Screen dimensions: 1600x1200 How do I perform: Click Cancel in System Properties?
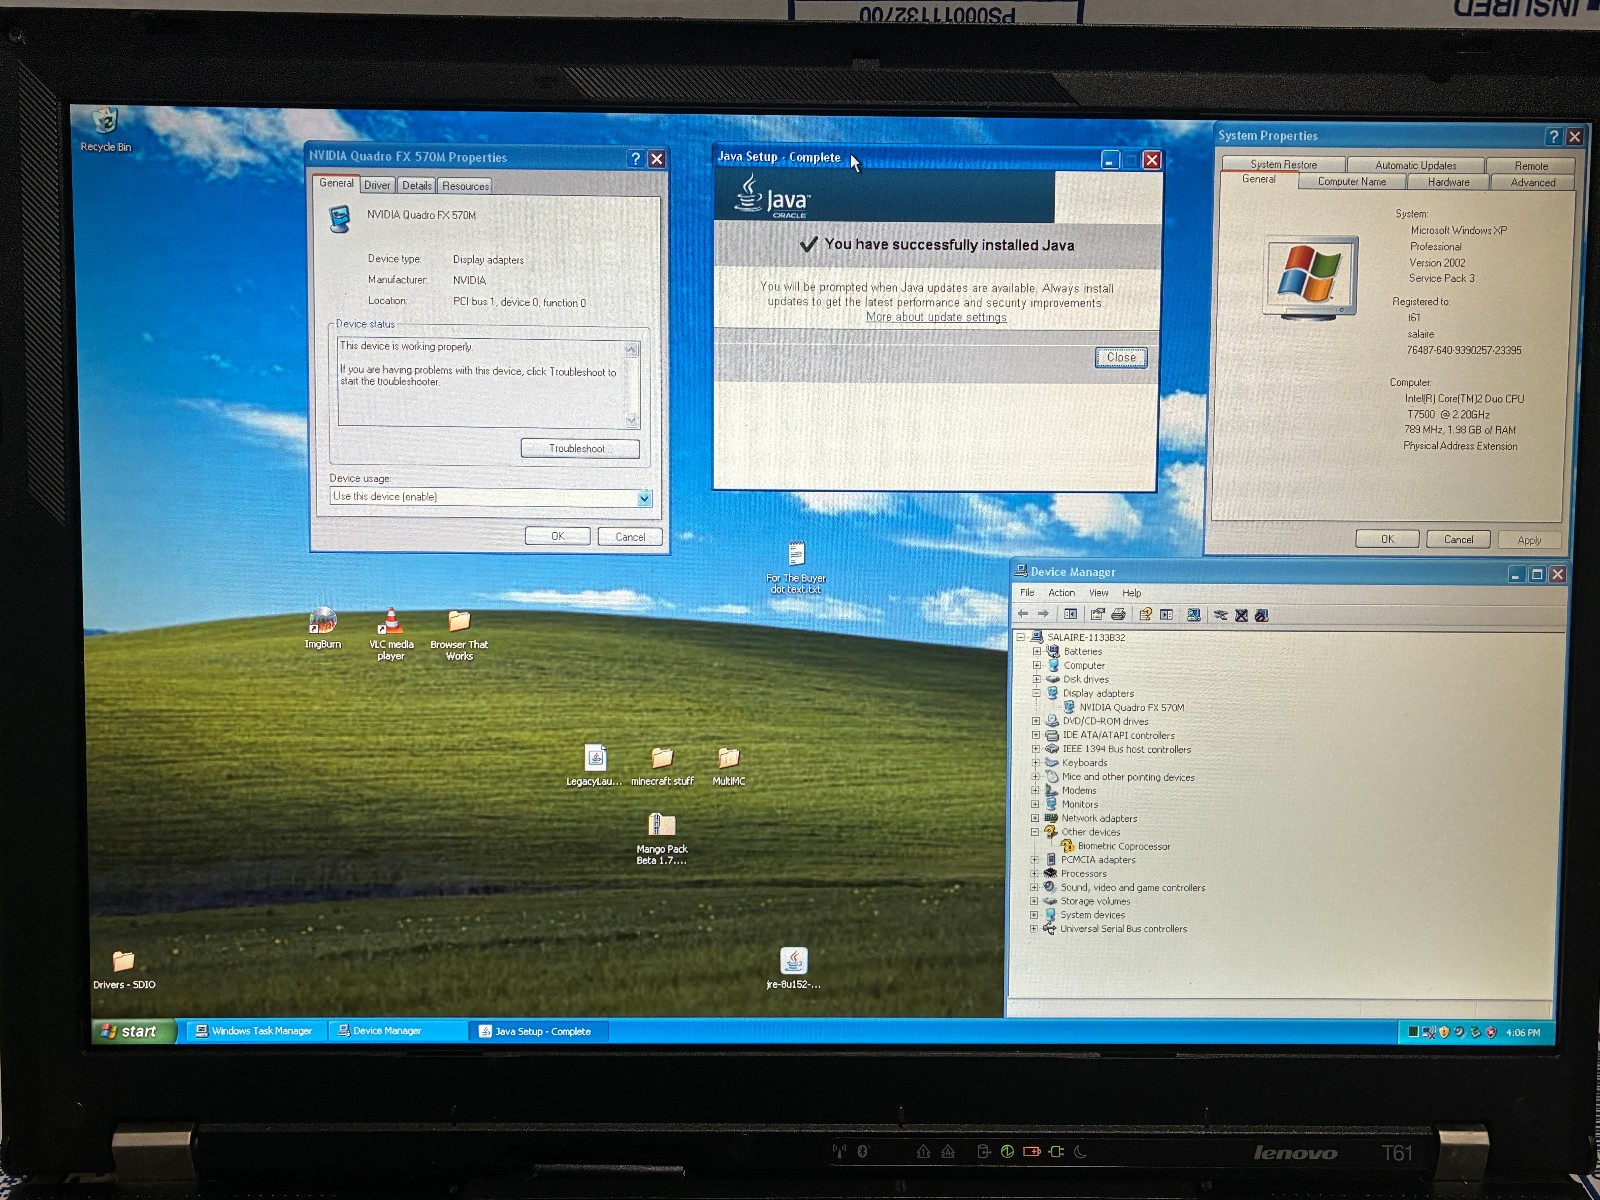pos(1458,539)
